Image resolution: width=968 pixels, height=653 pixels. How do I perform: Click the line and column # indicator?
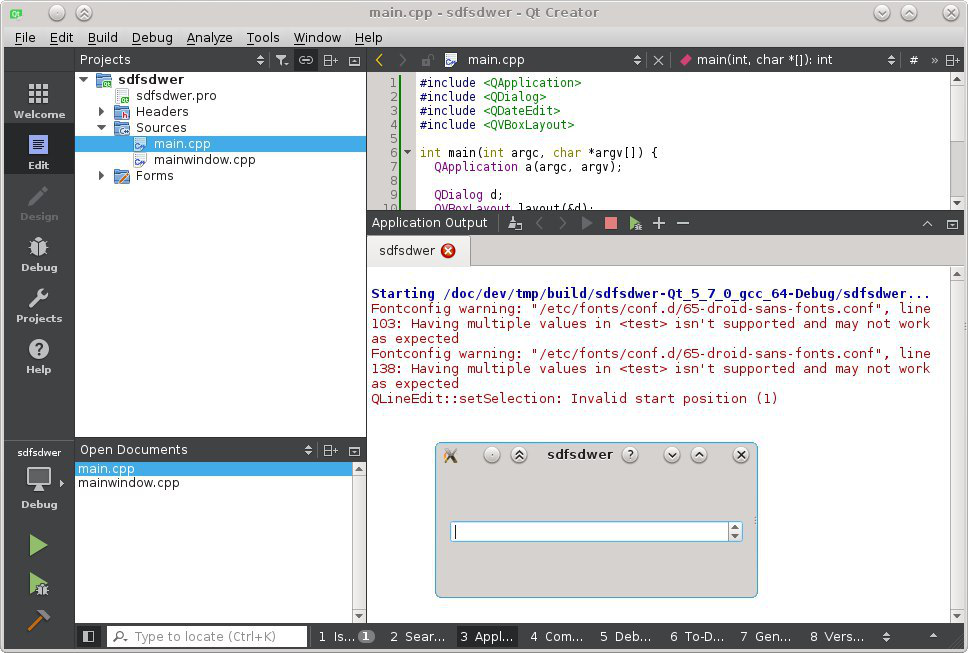pos(914,60)
